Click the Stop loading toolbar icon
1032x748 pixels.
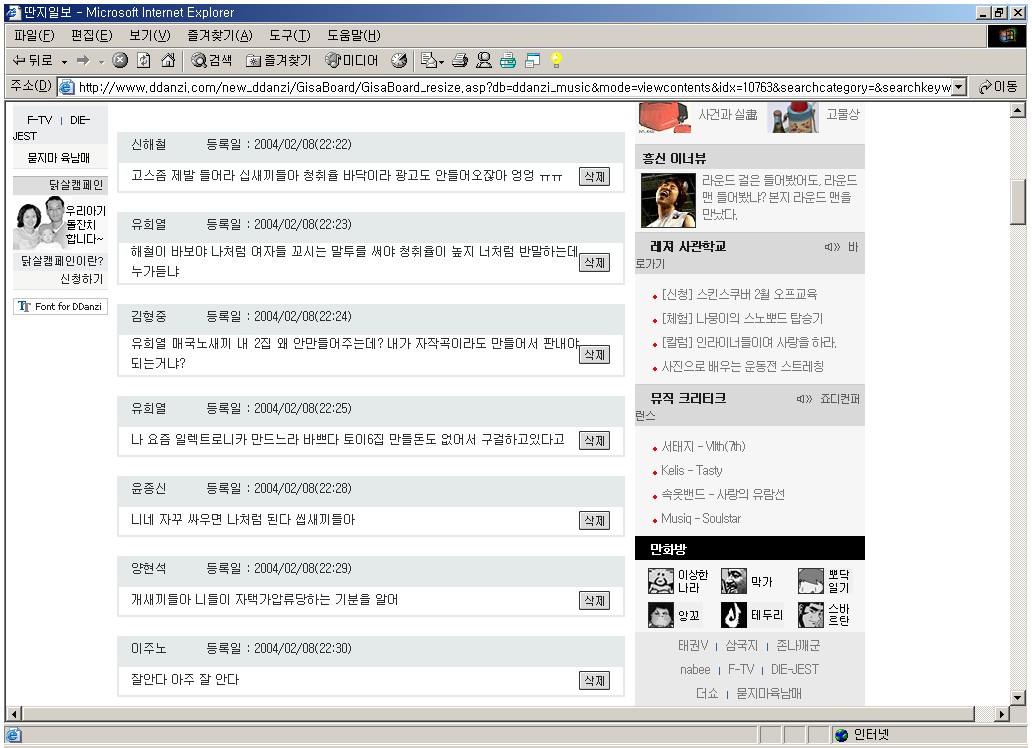(x=120, y=61)
